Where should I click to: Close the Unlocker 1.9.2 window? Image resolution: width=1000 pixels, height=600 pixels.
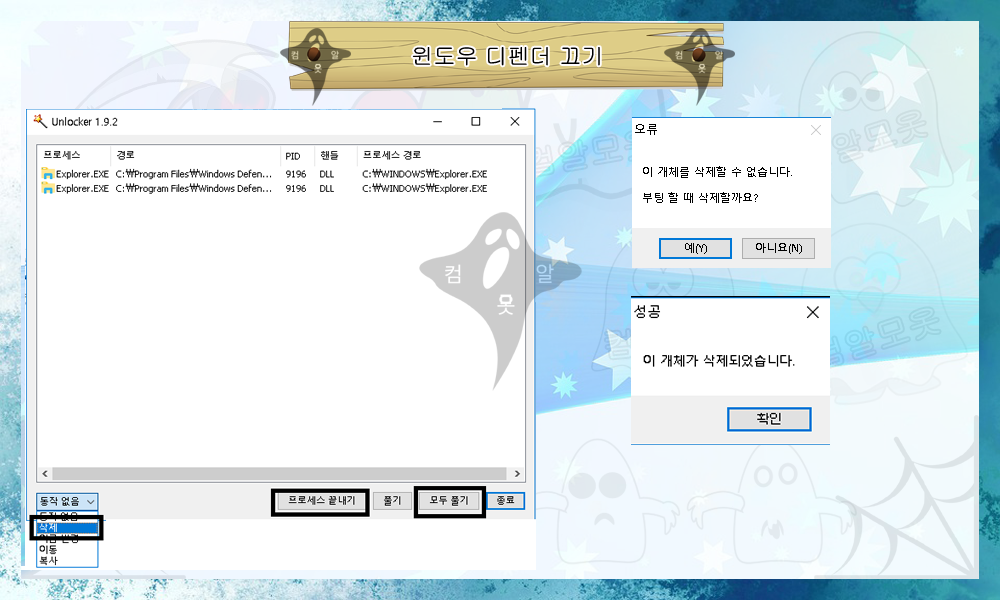pos(515,121)
